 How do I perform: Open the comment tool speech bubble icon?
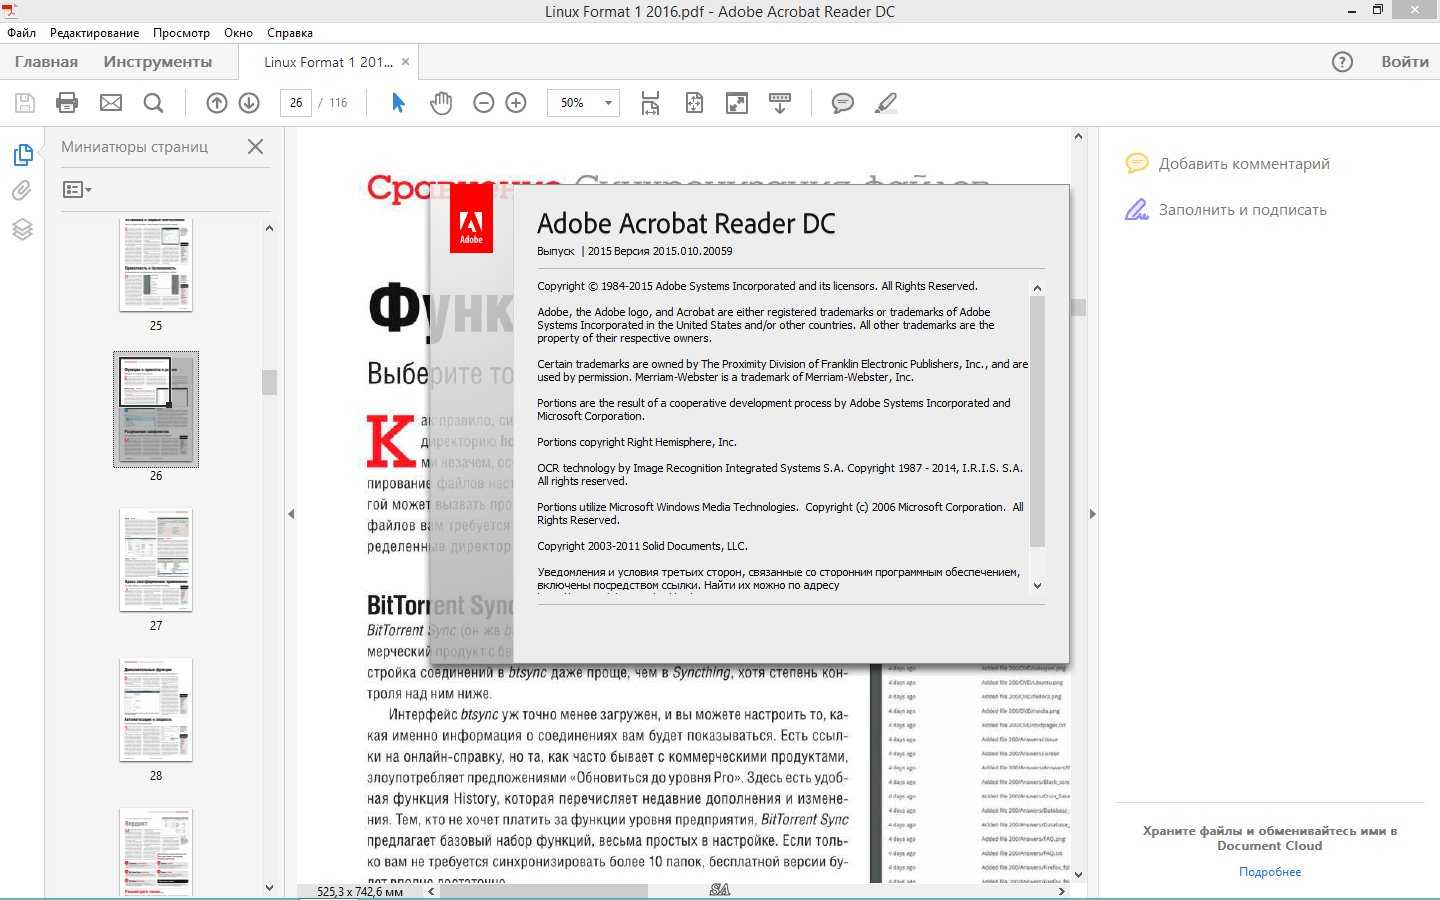pyautogui.click(x=842, y=102)
